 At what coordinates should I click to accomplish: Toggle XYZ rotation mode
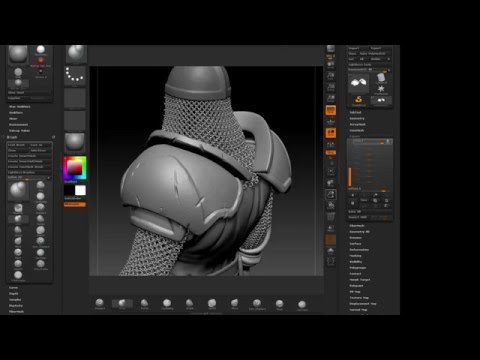tap(331, 152)
